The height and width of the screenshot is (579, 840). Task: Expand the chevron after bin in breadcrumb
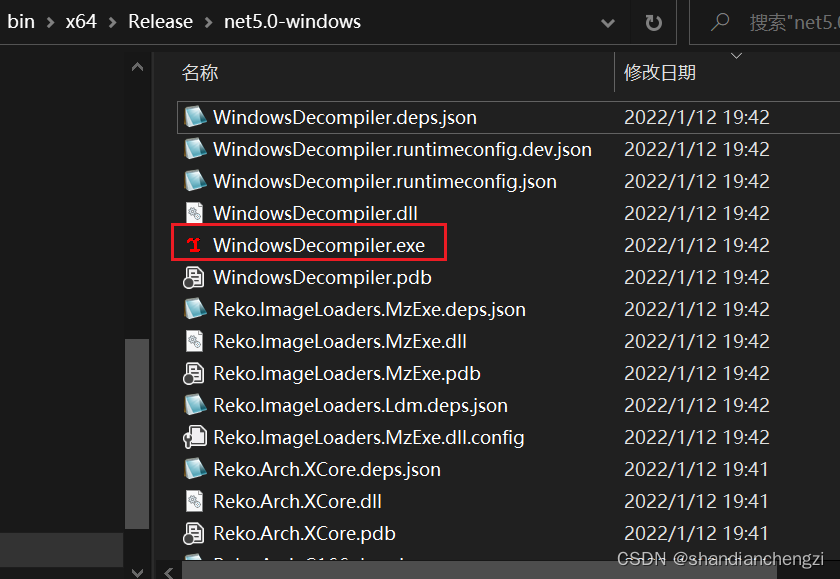point(50,22)
